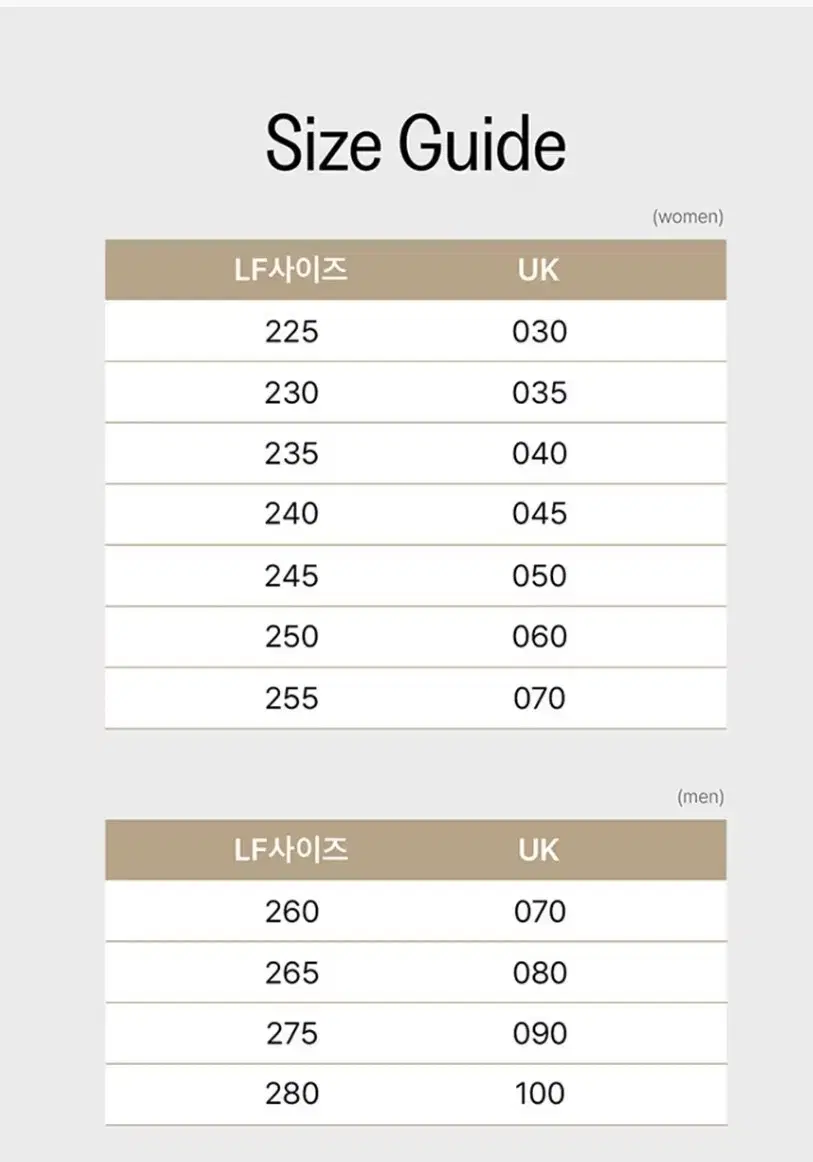Select the 280 size cell
The width and height of the screenshot is (813, 1162).
pyautogui.click(x=292, y=1094)
